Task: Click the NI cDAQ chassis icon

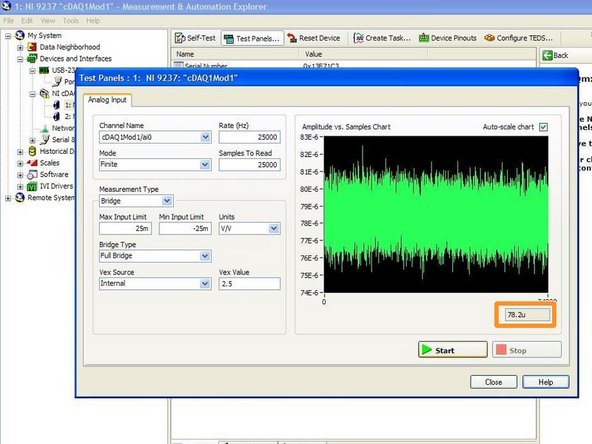Action: click(x=44, y=93)
